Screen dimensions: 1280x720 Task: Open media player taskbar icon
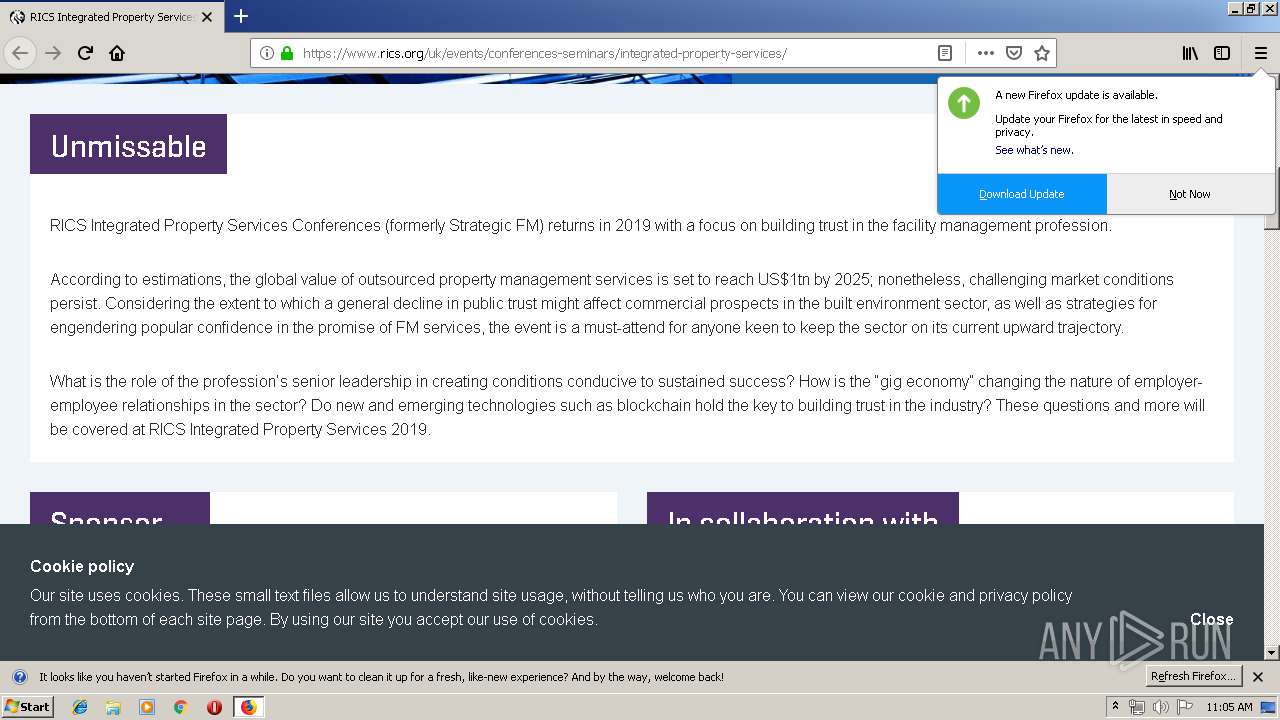(x=147, y=707)
